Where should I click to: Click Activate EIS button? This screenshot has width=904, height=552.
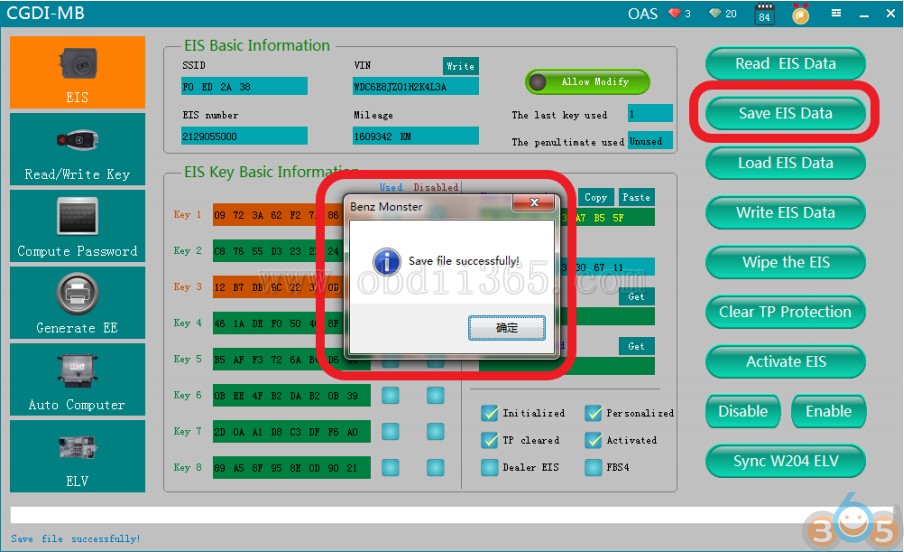785,361
